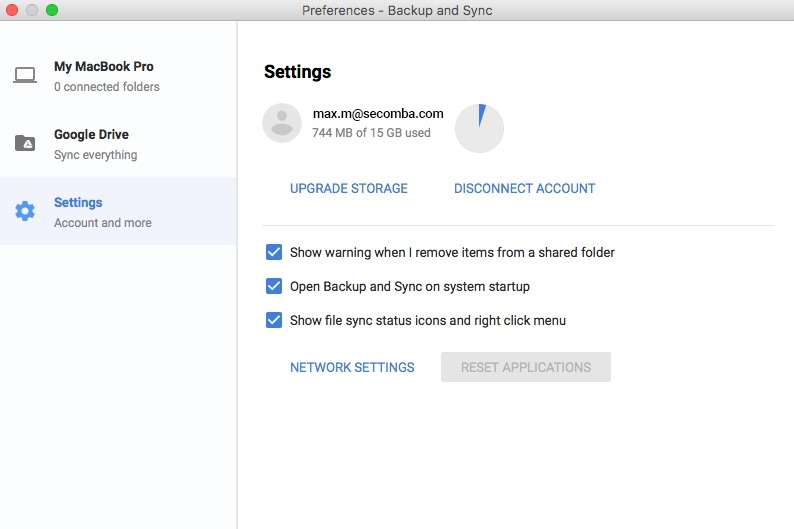The image size is (794, 529).
Task: Click the storage usage pie chart
Action: tap(479, 128)
